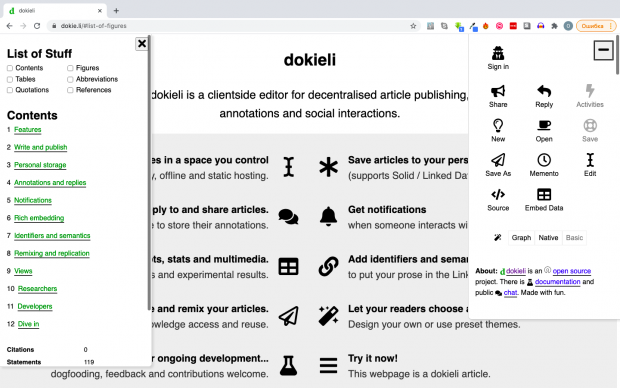Jump to Researchers section
This screenshot has height=388, width=620.
[x=38, y=289]
